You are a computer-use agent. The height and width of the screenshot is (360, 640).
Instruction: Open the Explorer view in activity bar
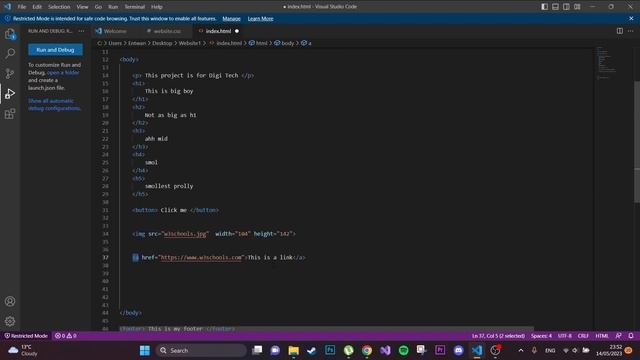point(10,34)
